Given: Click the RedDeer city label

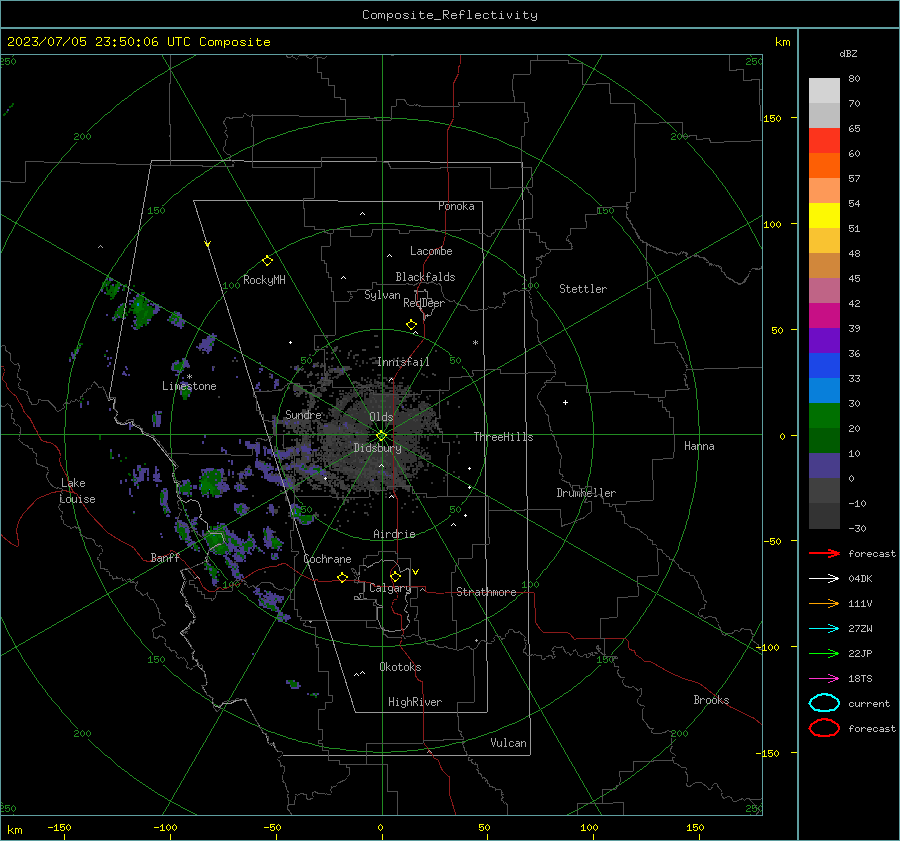Looking at the screenshot, I should tap(424, 303).
